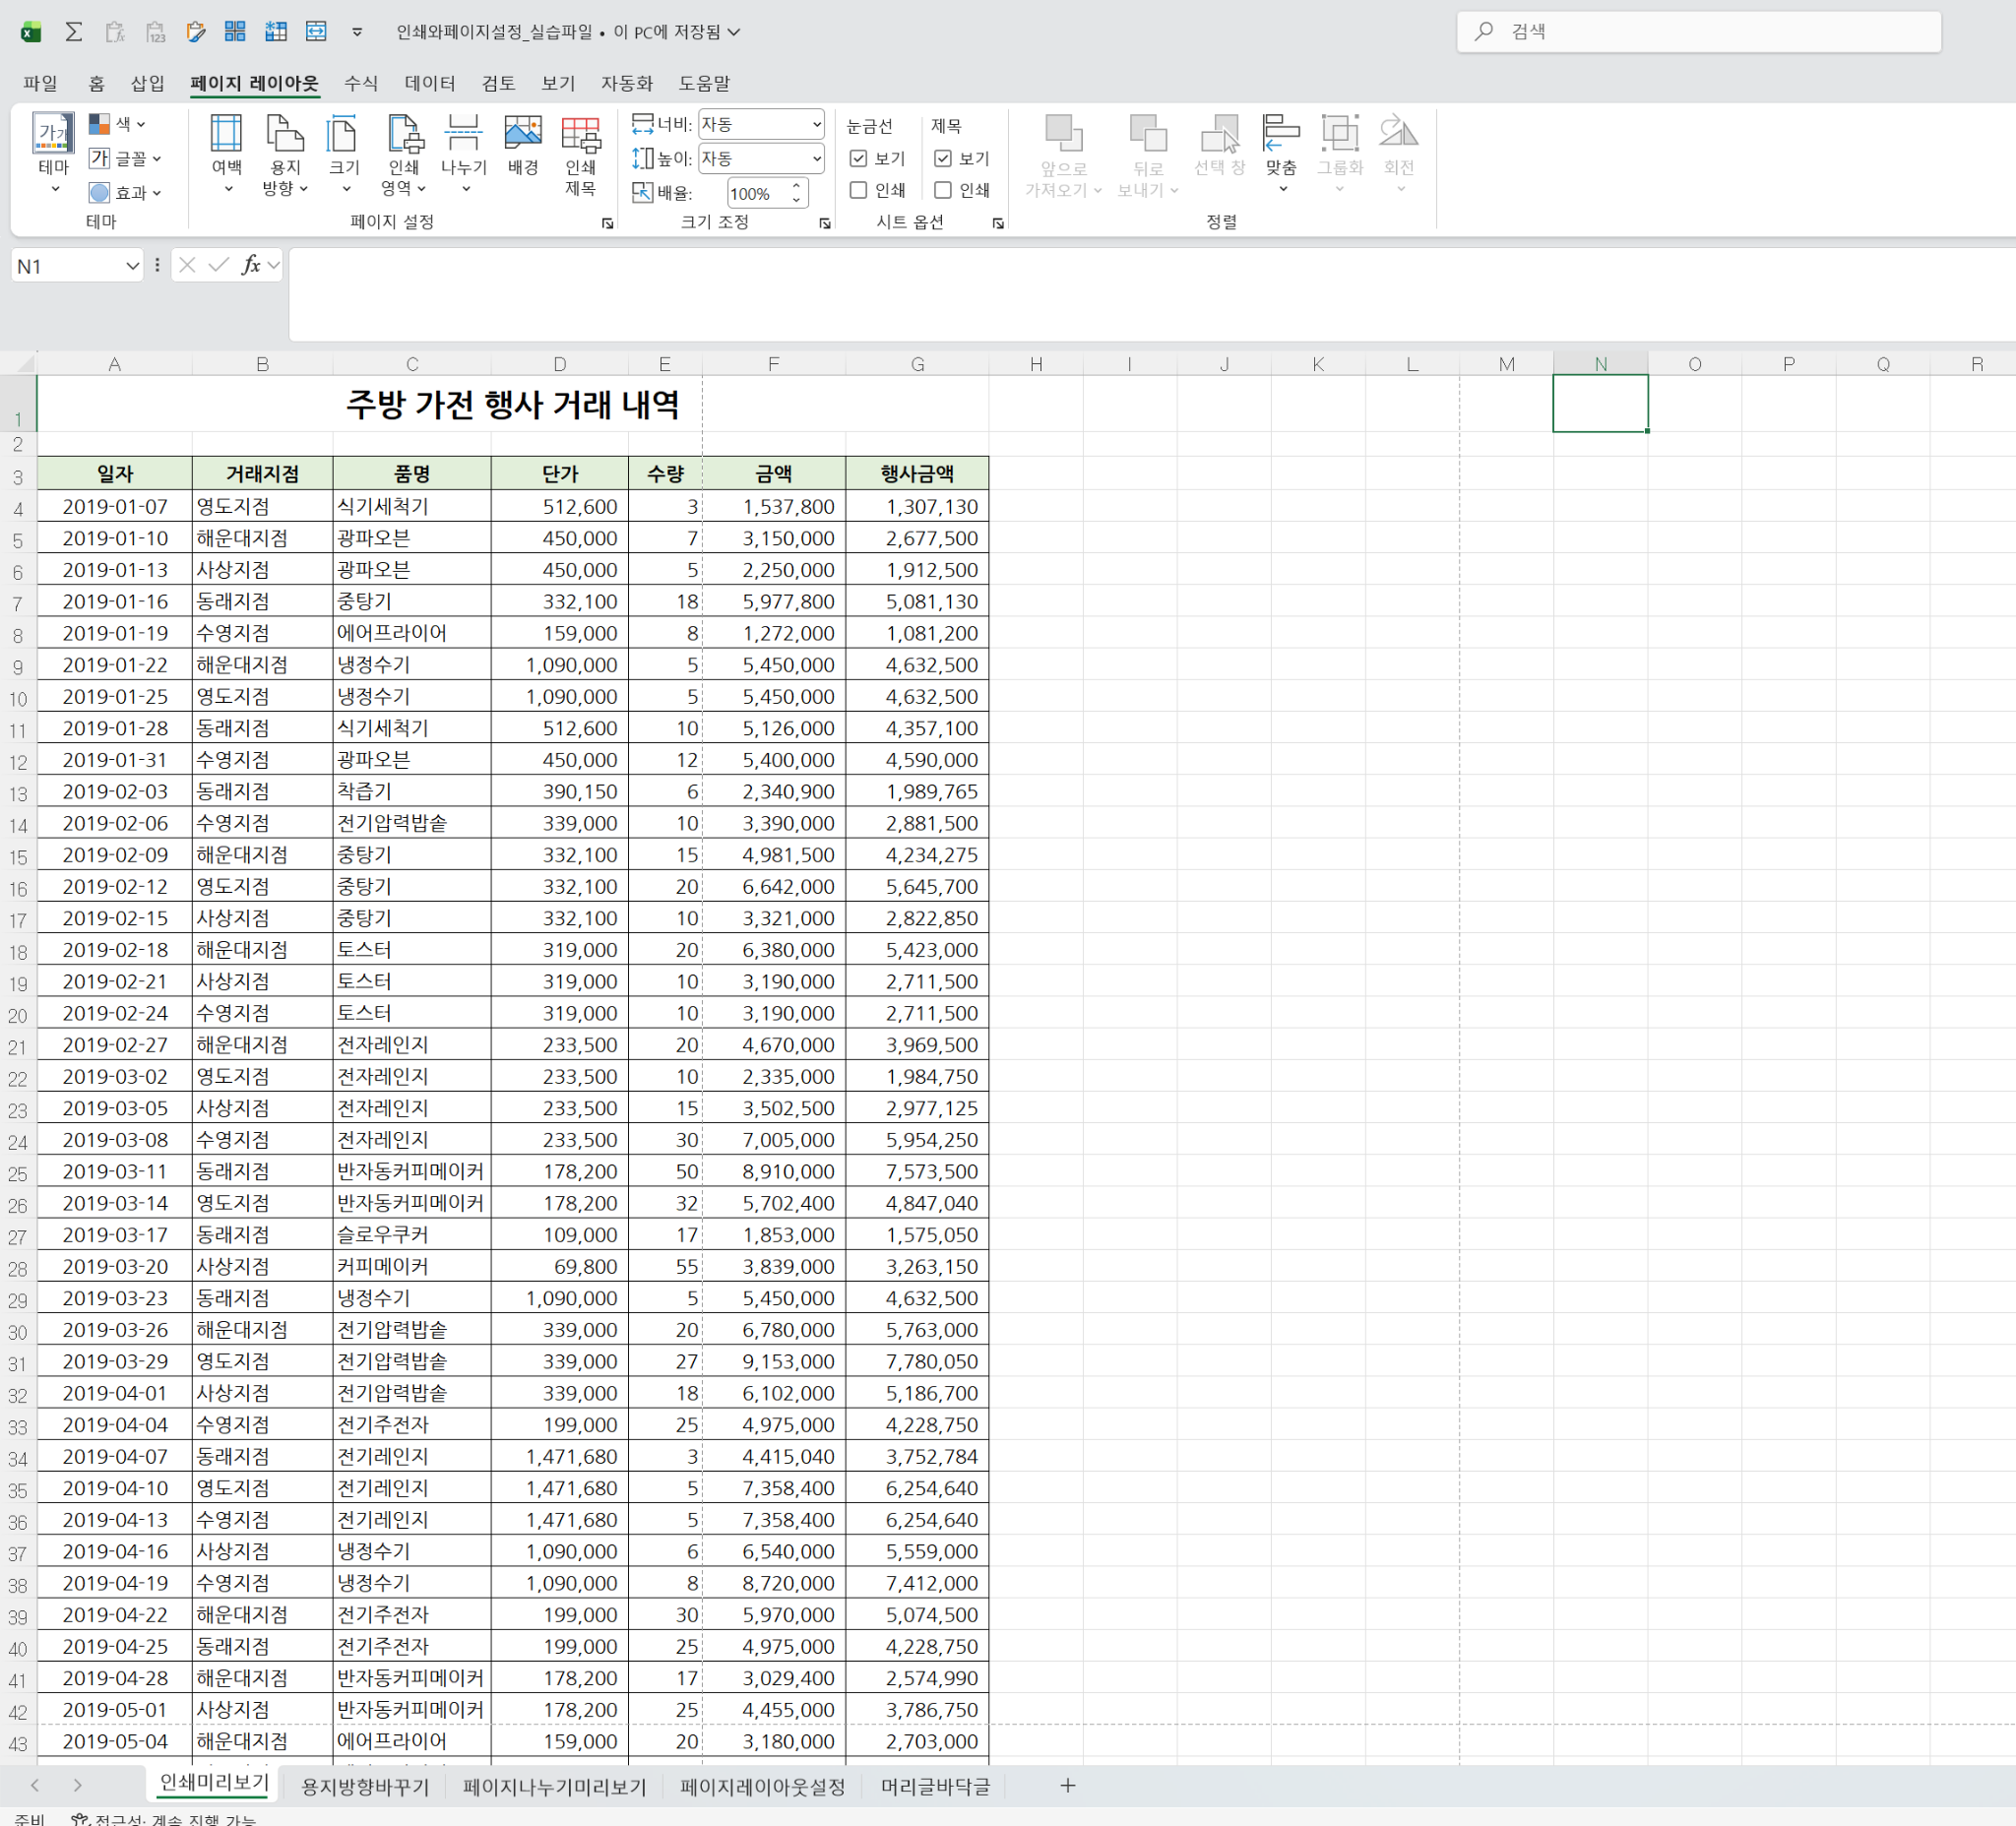Click the 배경 (Background) icon
Image resolution: width=2016 pixels, height=1826 pixels.
tap(522, 134)
